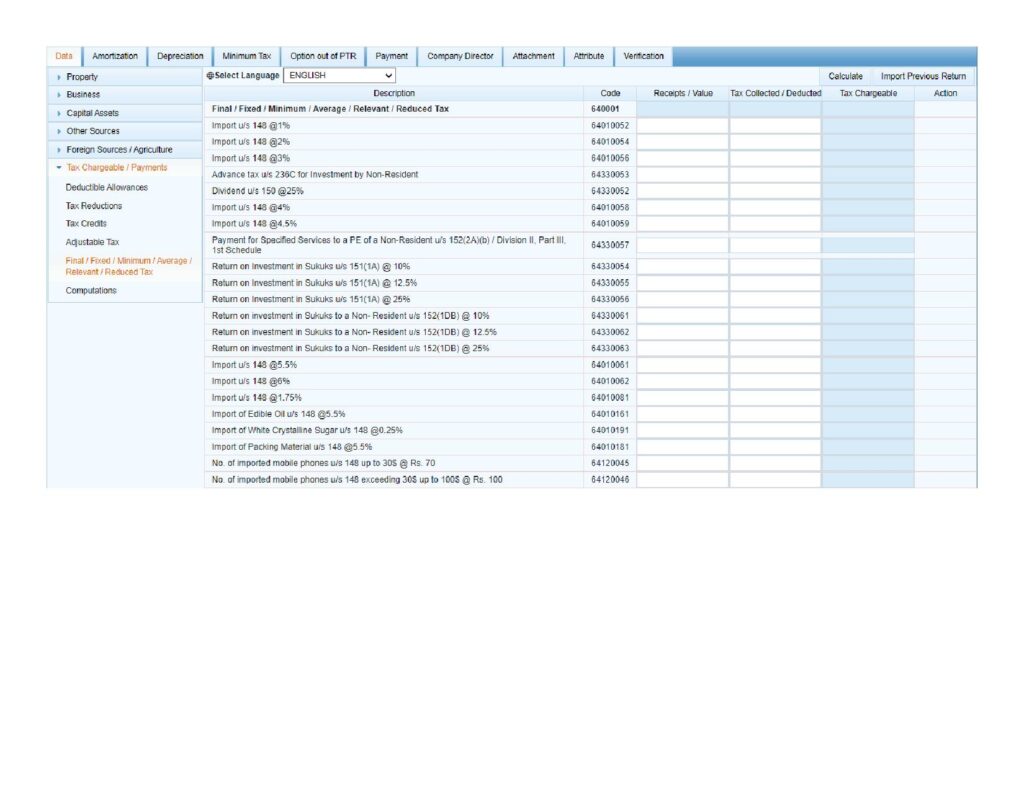
Task: Open Deductible Allowances in the sidebar
Action: [106, 187]
